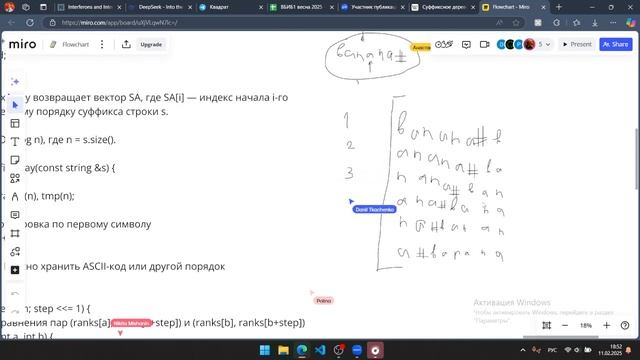Select the Text tool

click(x=15, y=142)
